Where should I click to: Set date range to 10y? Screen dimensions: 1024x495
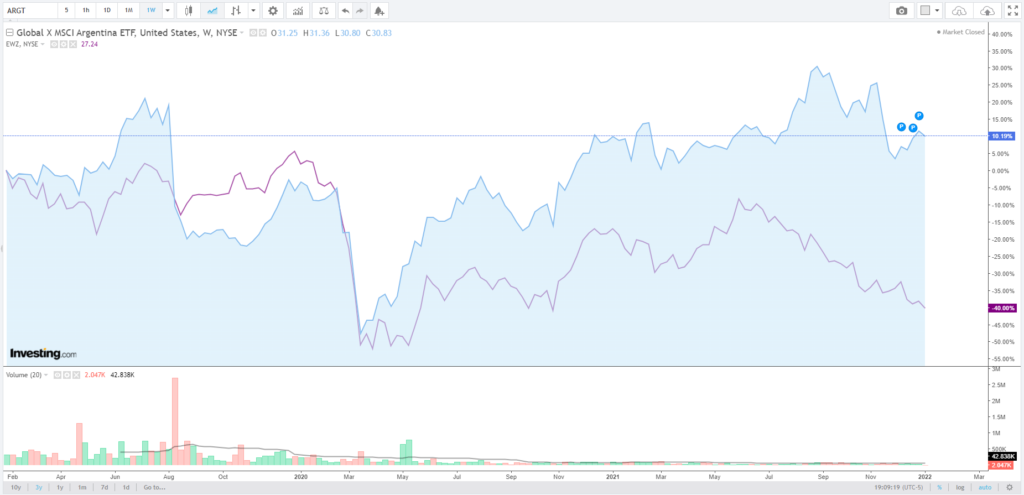(x=16, y=487)
